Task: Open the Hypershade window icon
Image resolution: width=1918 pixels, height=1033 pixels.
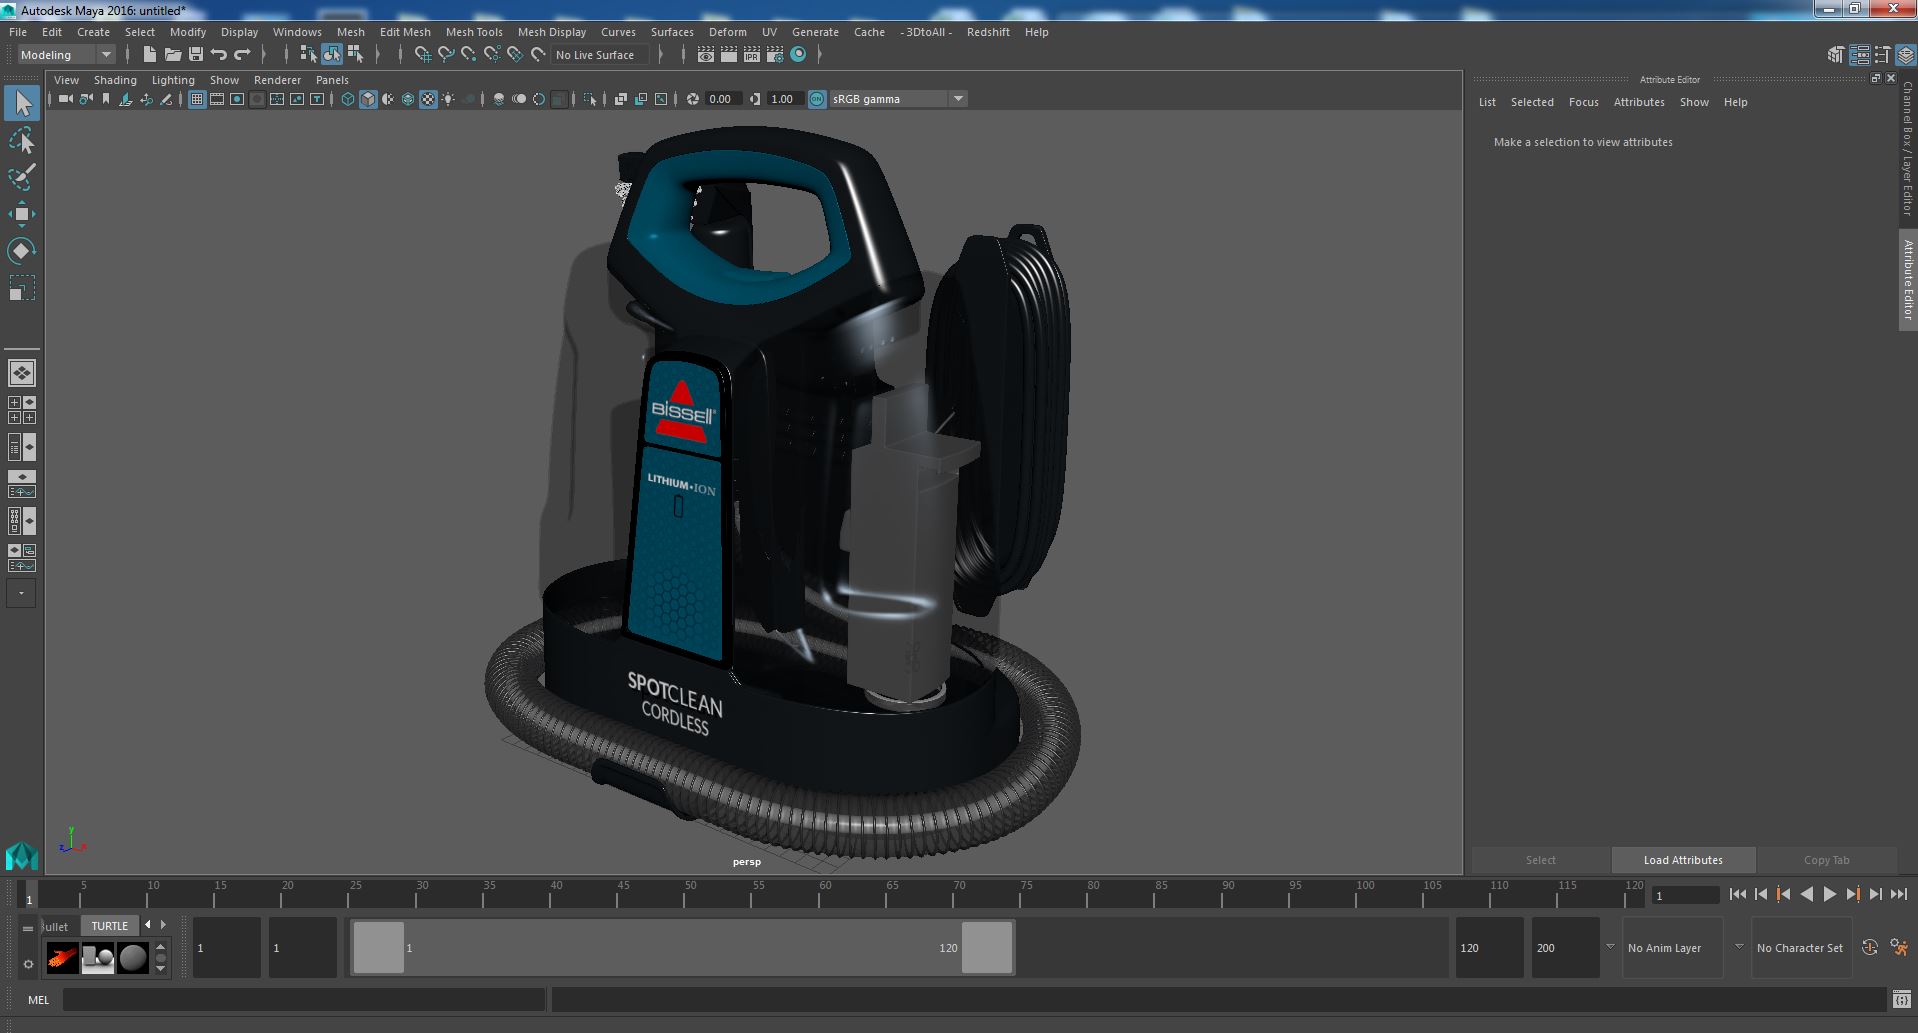Action: click(798, 55)
